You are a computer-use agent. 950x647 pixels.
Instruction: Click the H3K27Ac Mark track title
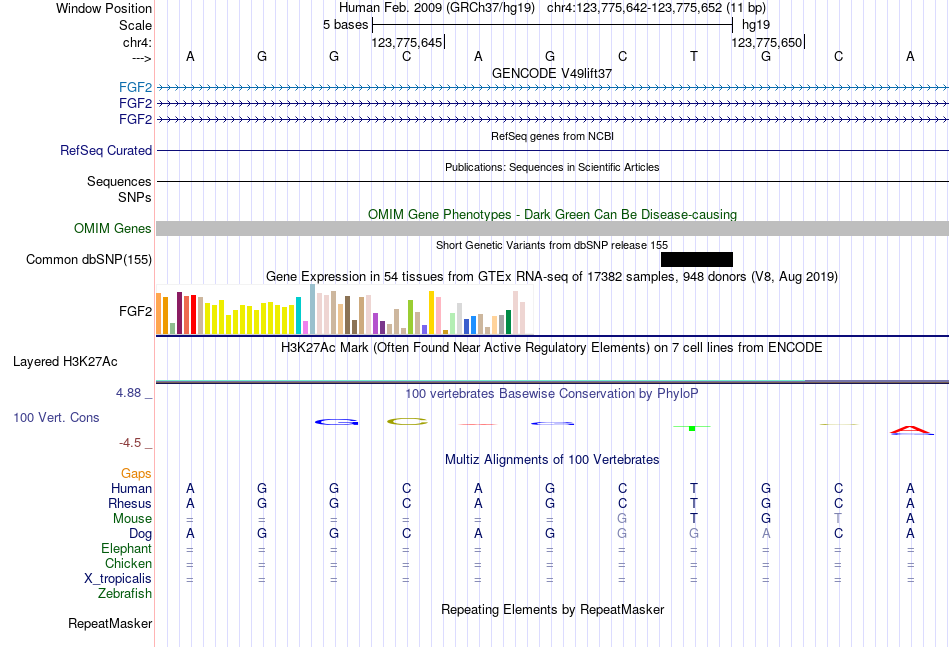552,348
